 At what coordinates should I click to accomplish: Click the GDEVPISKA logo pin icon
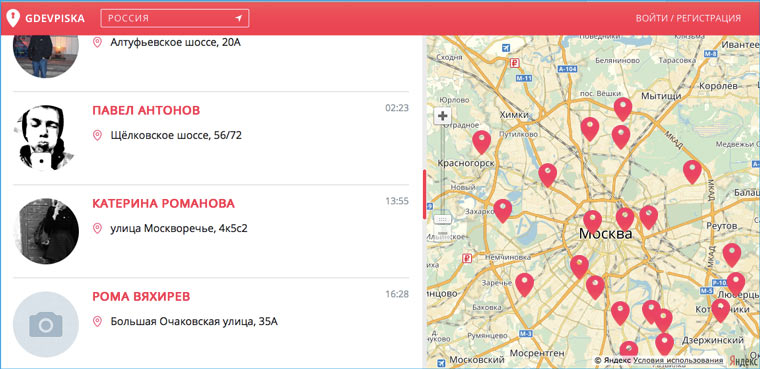13,18
